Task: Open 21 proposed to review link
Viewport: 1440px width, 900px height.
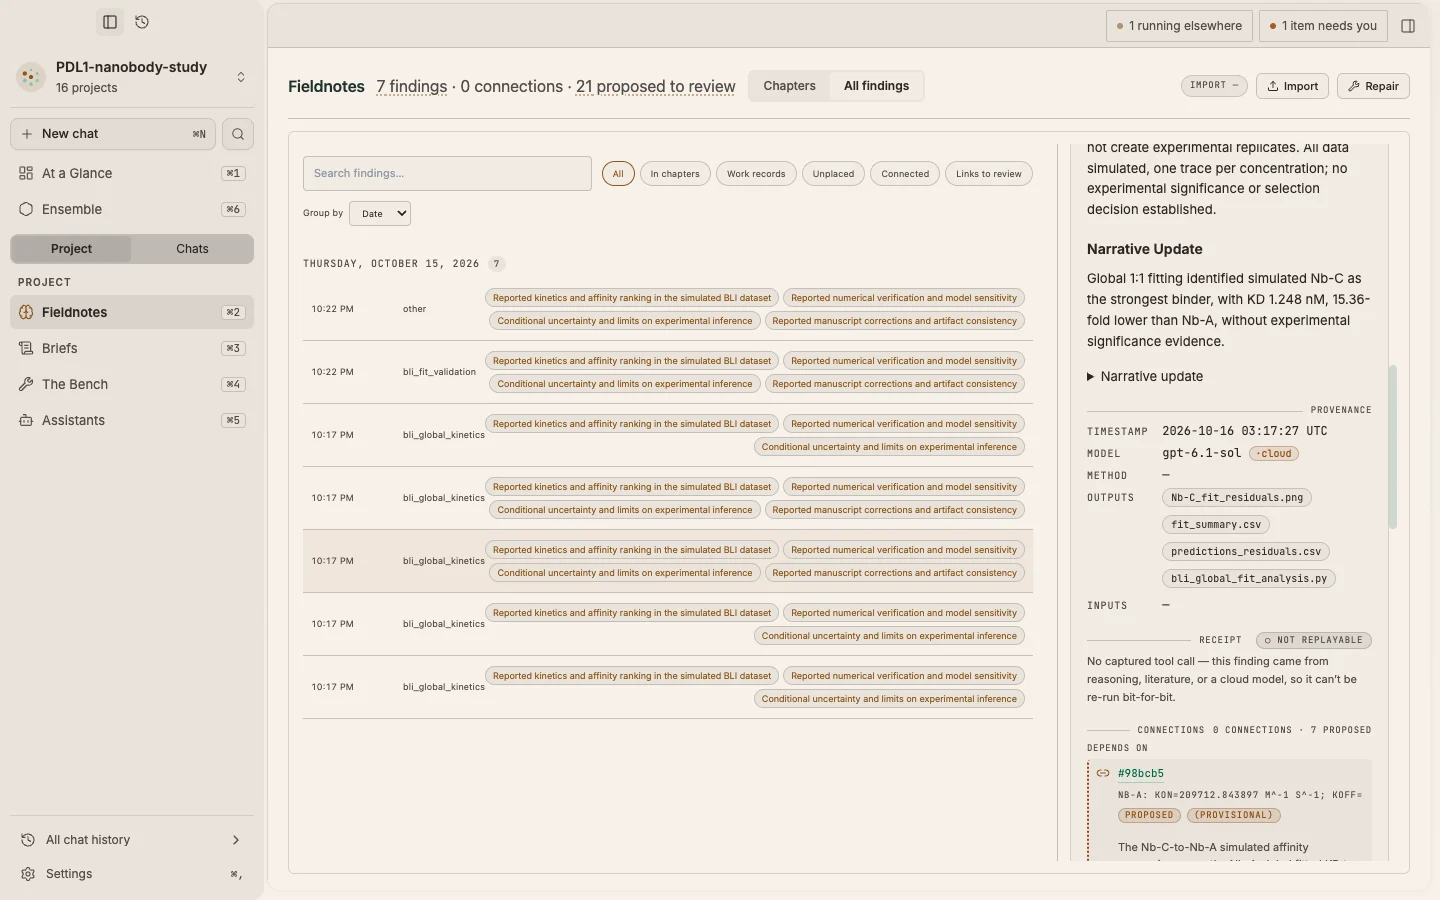Action: click(655, 87)
